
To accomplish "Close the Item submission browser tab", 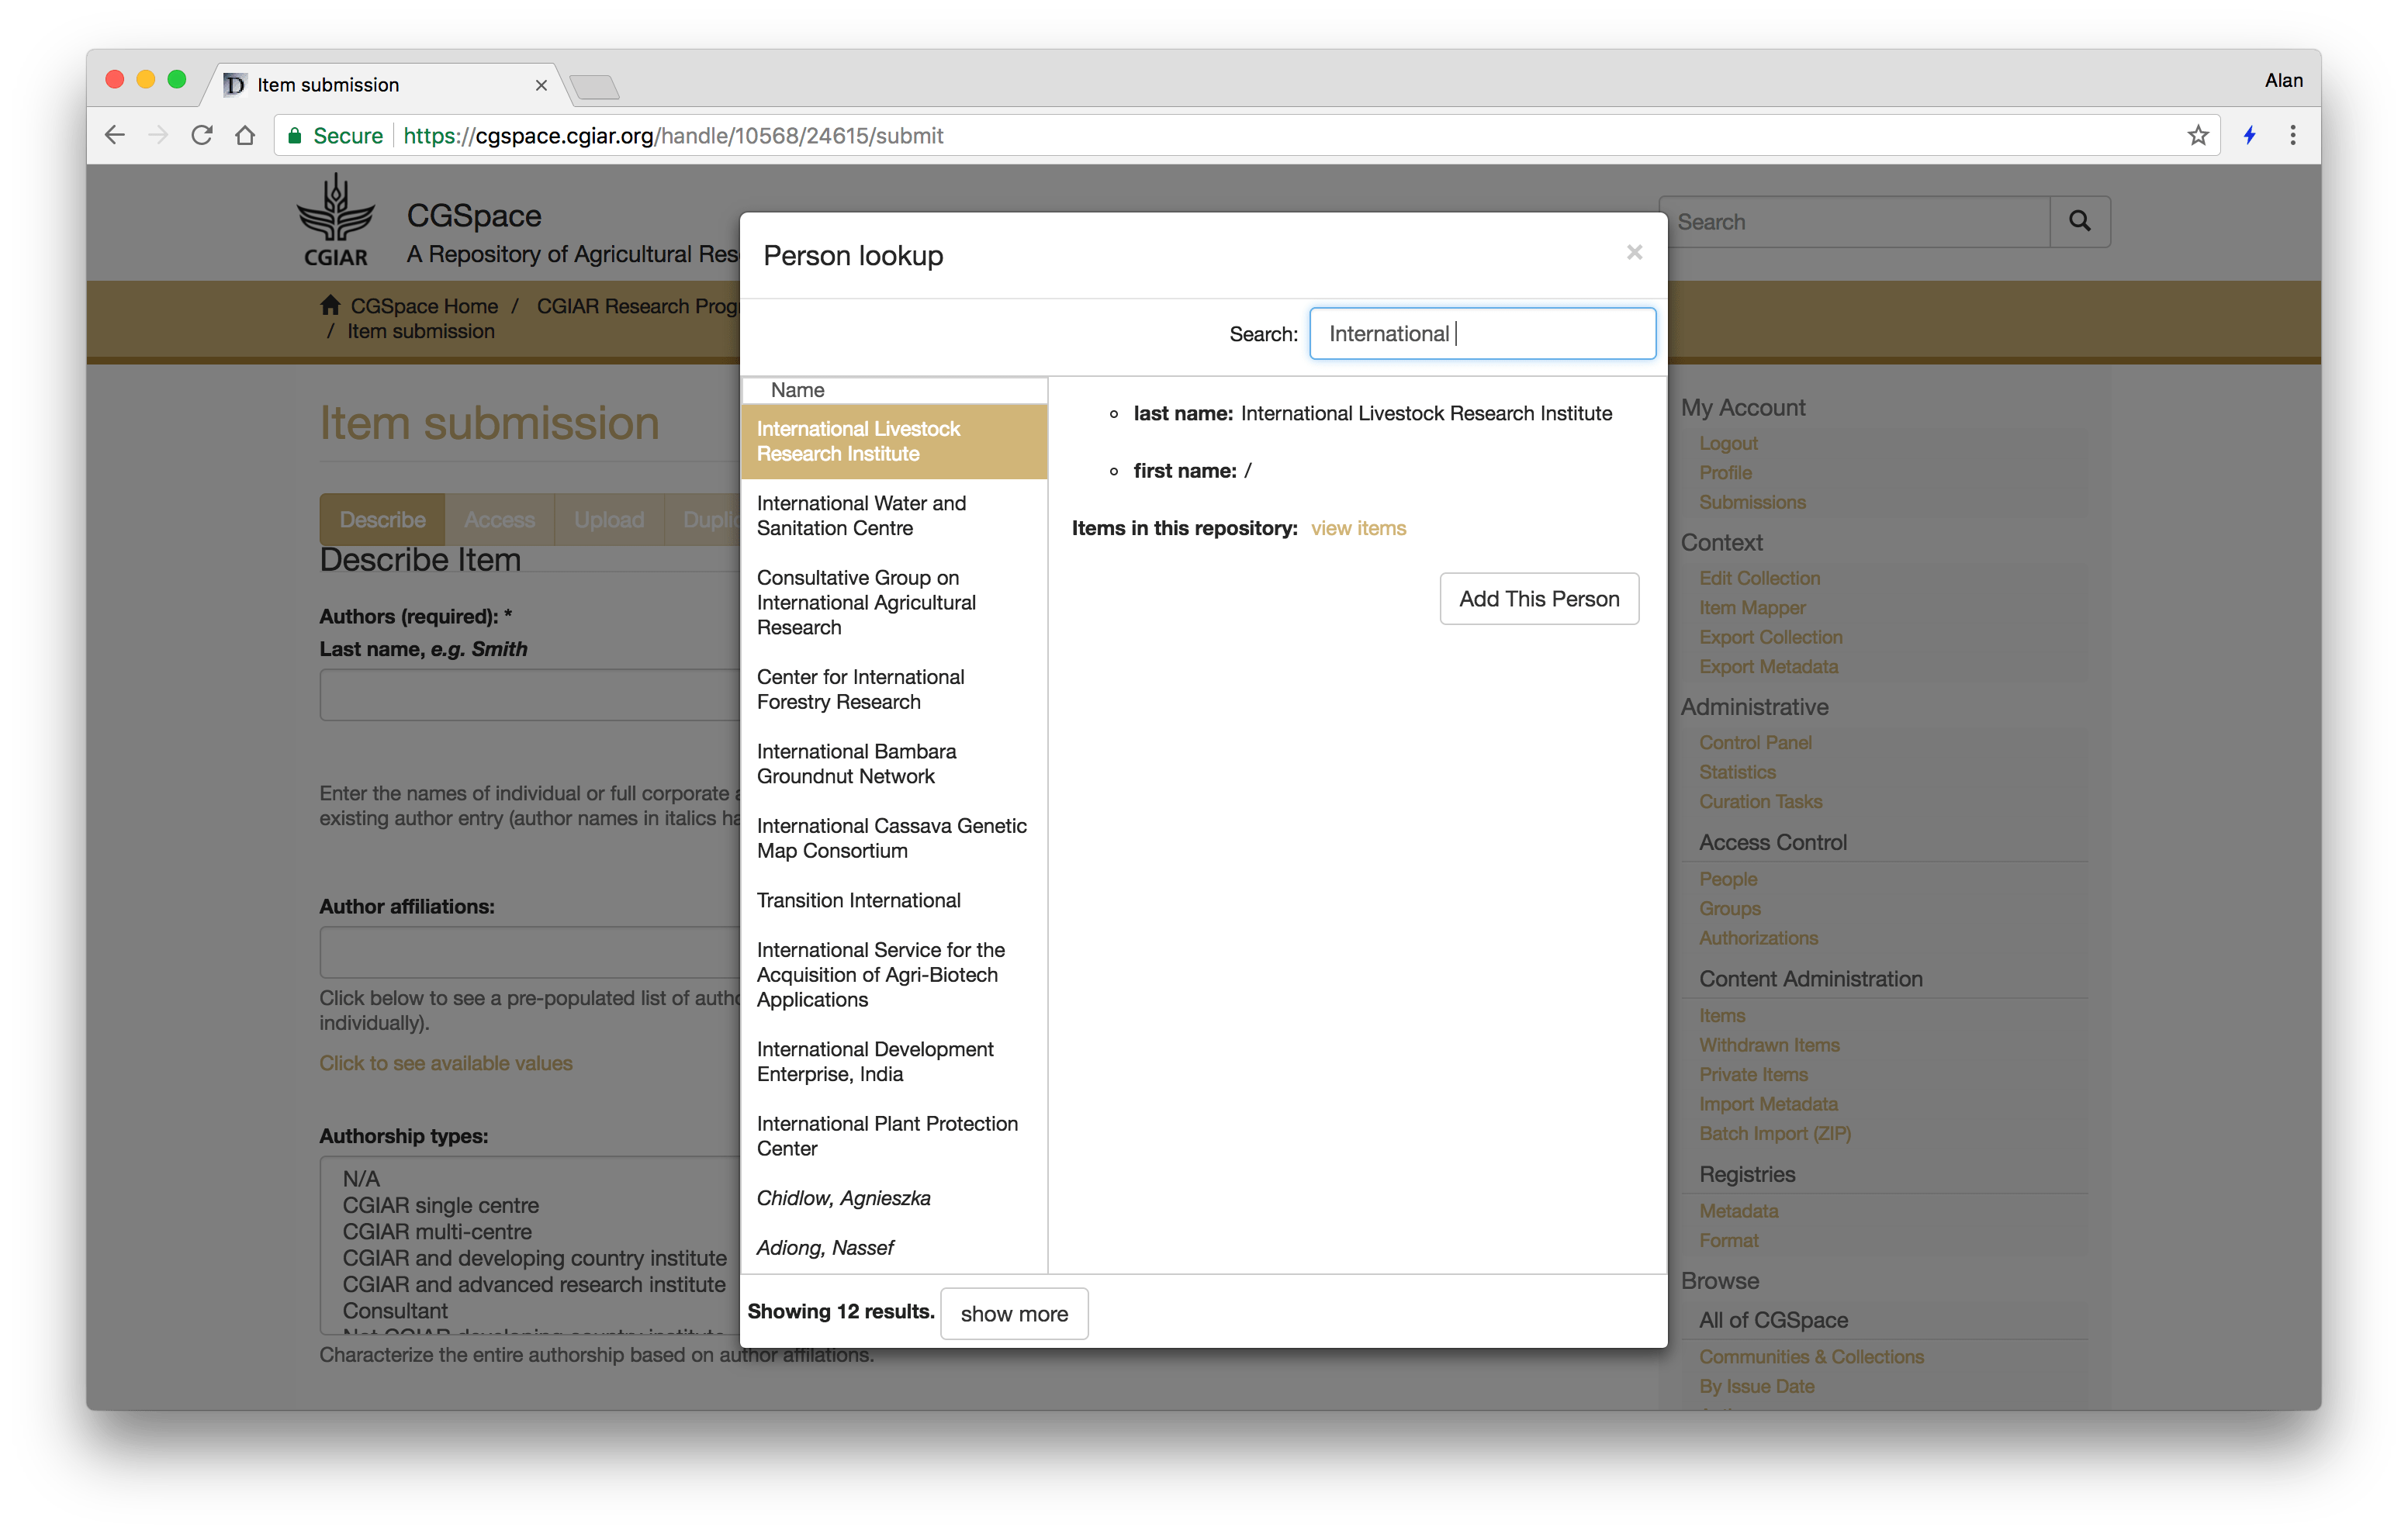I will click(541, 85).
